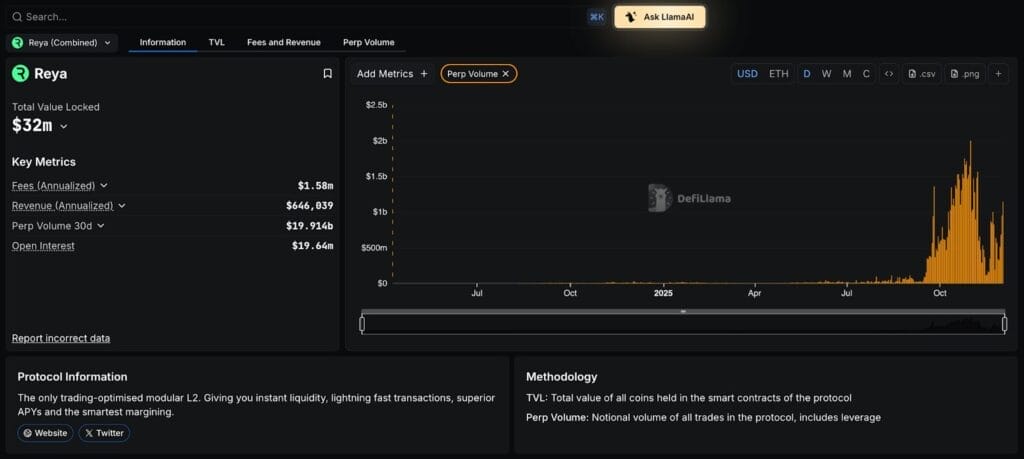Click the X icon in Twitter button
Image resolution: width=1024 pixels, height=459 pixels.
pyautogui.click(x=89, y=433)
